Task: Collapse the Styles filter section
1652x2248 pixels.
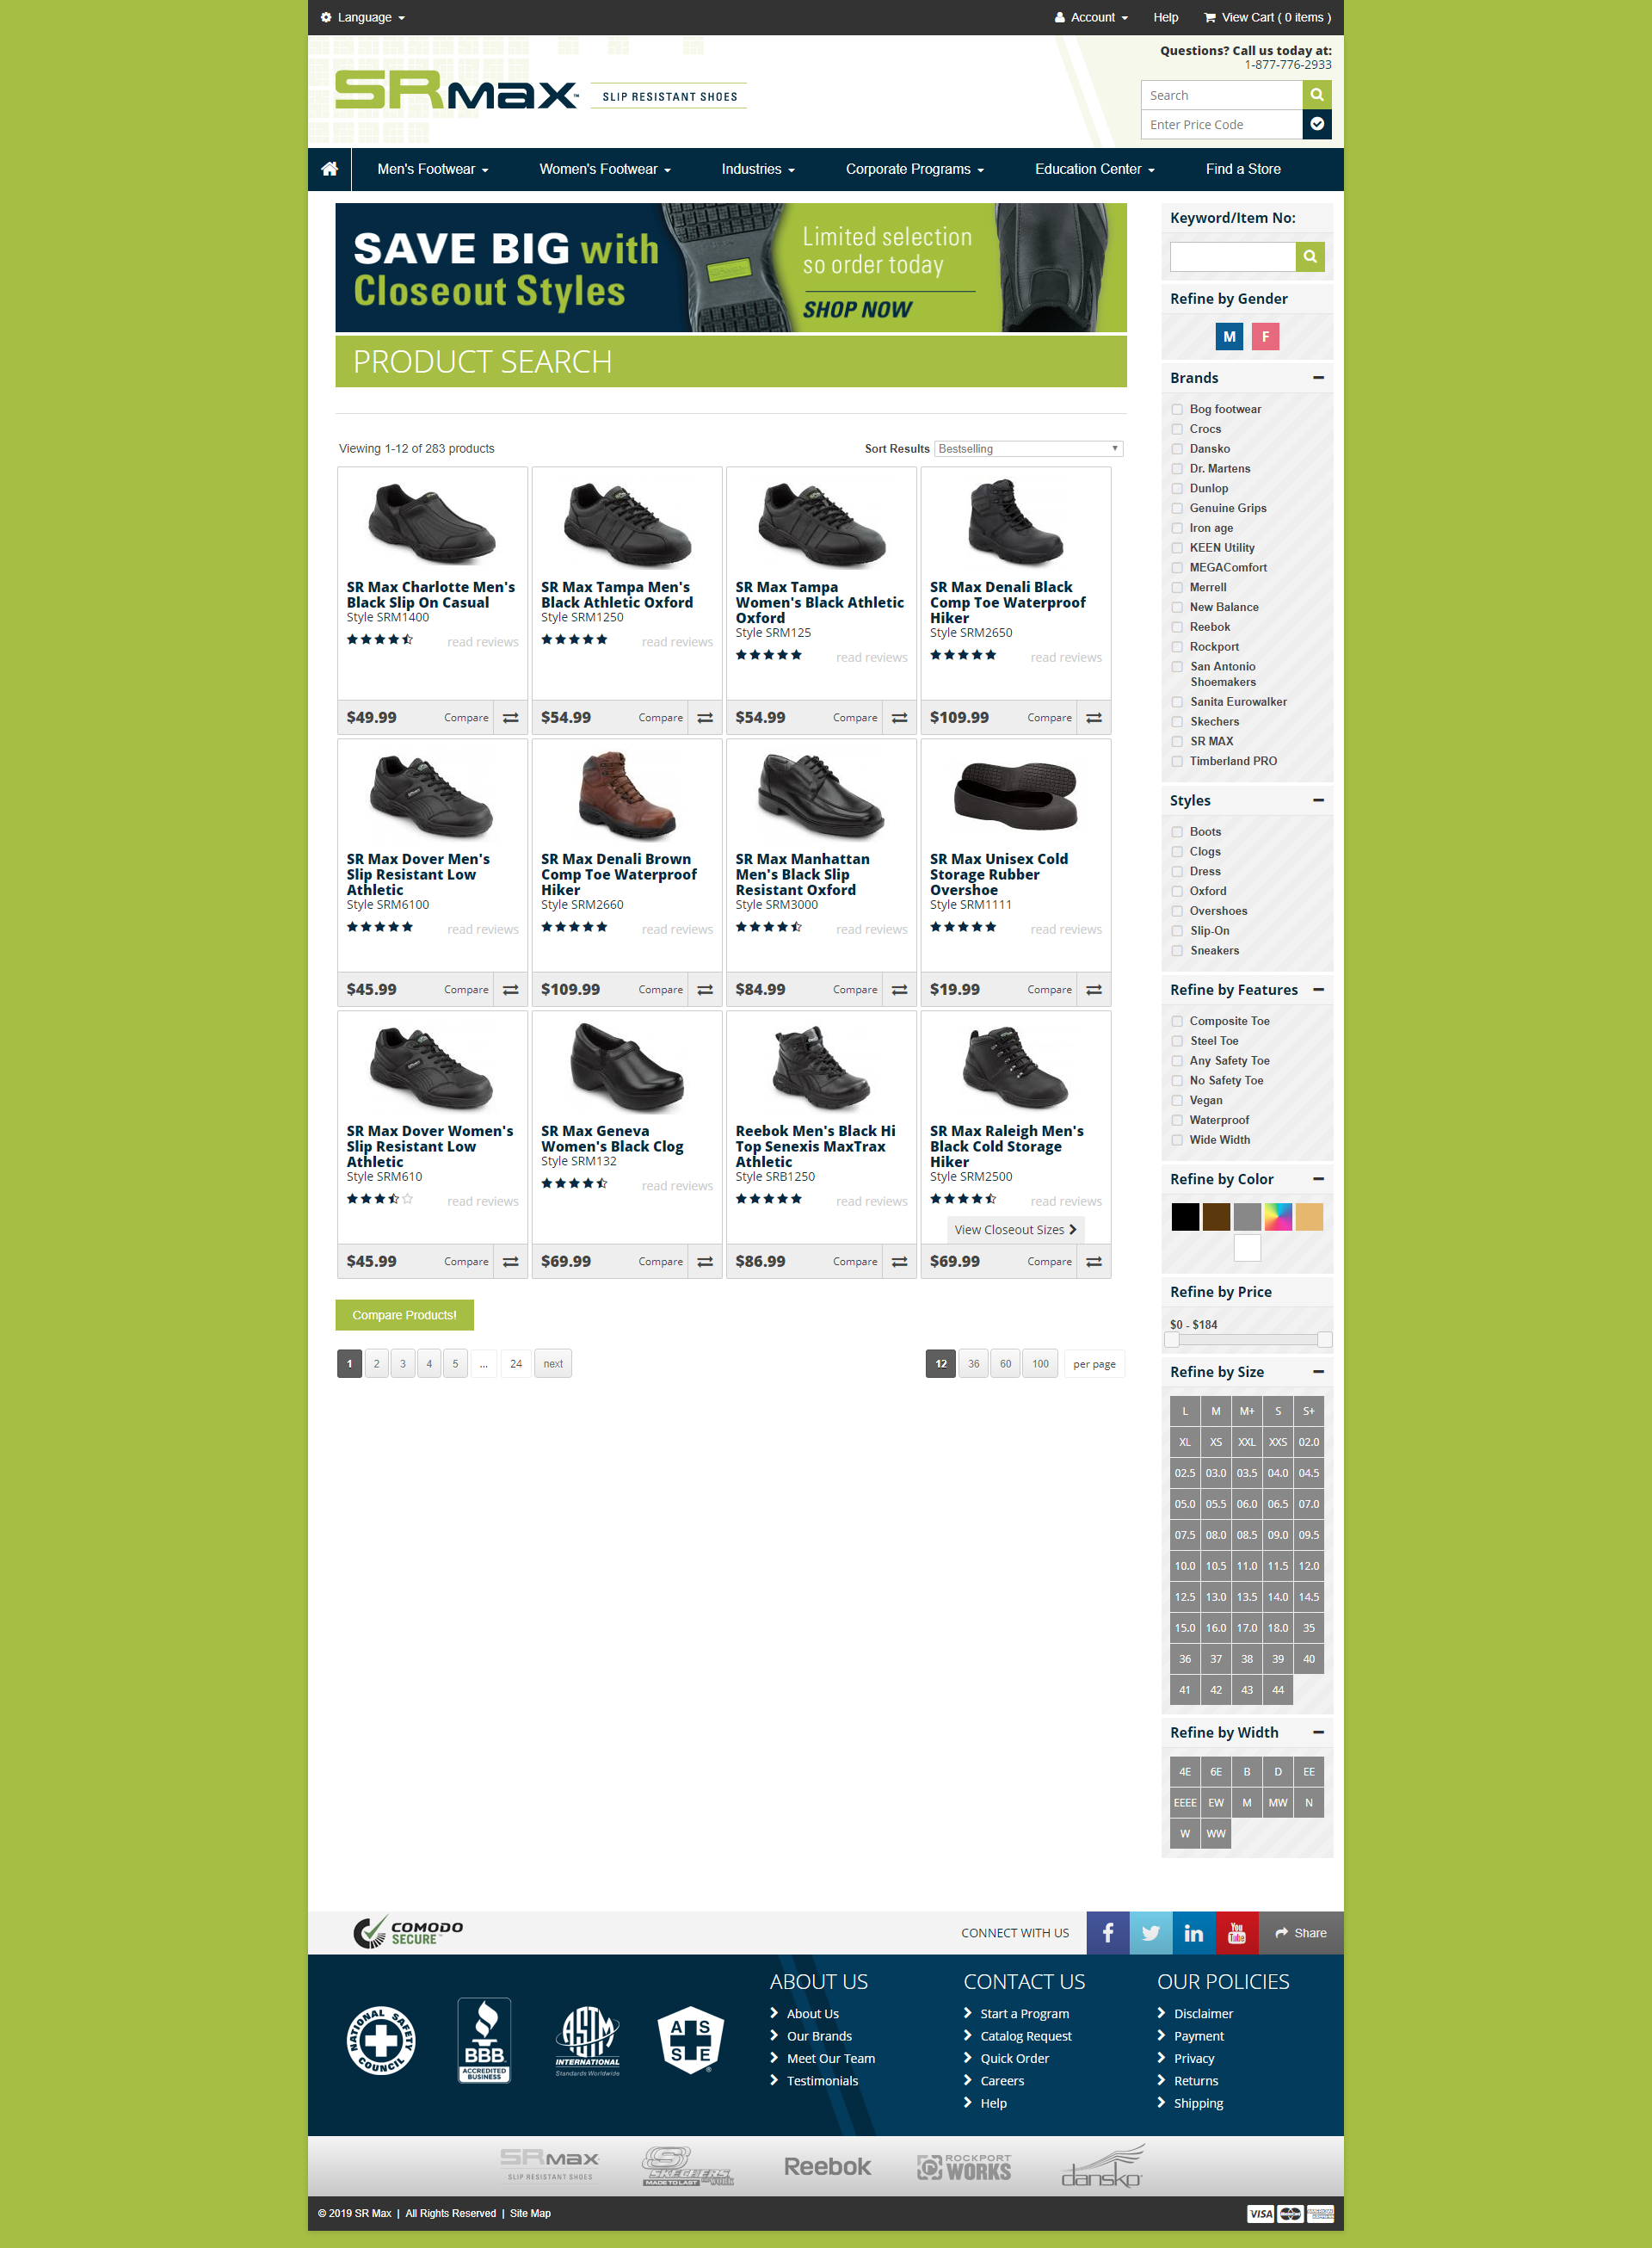Action: click(x=1318, y=801)
